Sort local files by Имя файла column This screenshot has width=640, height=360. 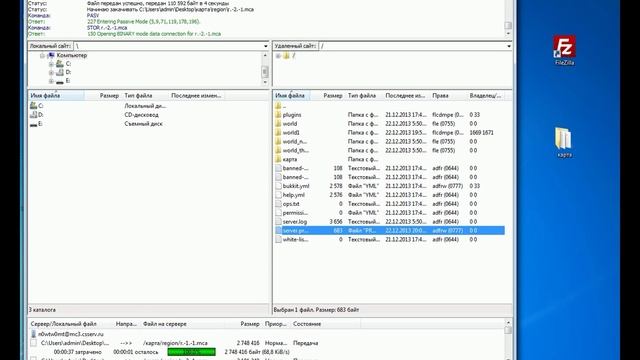tap(56, 96)
